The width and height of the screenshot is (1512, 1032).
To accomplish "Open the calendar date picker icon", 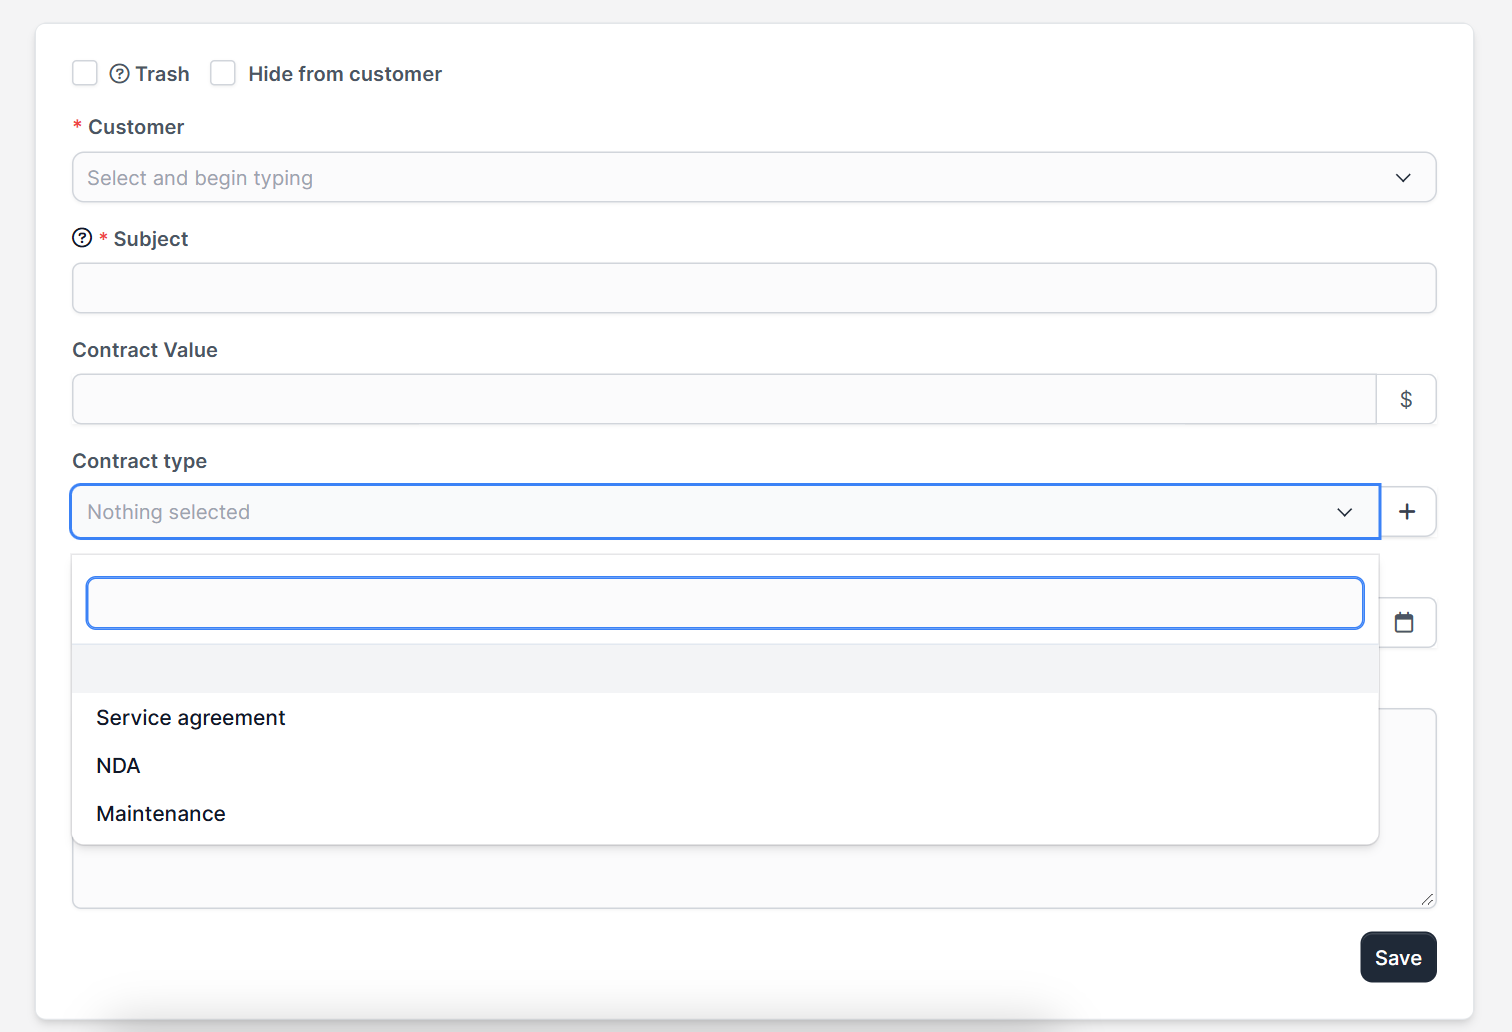I will point(1404,623).
